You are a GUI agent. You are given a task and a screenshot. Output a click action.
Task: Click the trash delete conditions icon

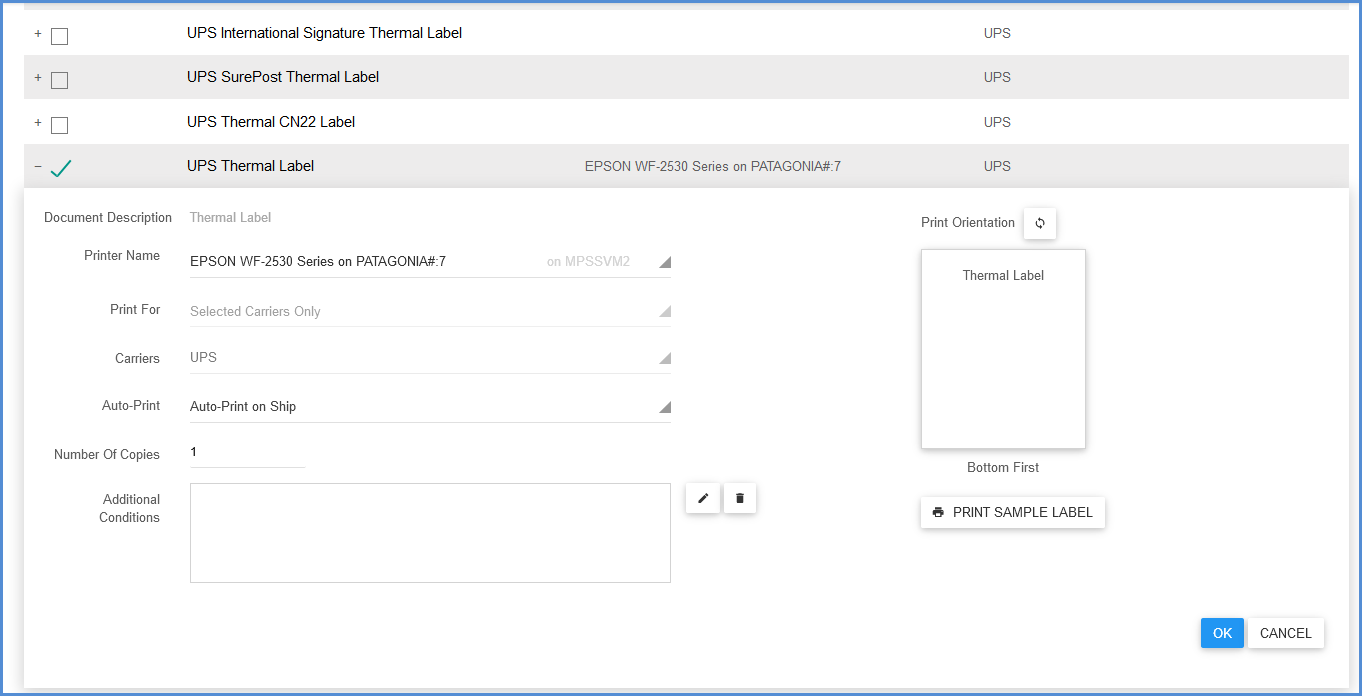pos(740,498)
